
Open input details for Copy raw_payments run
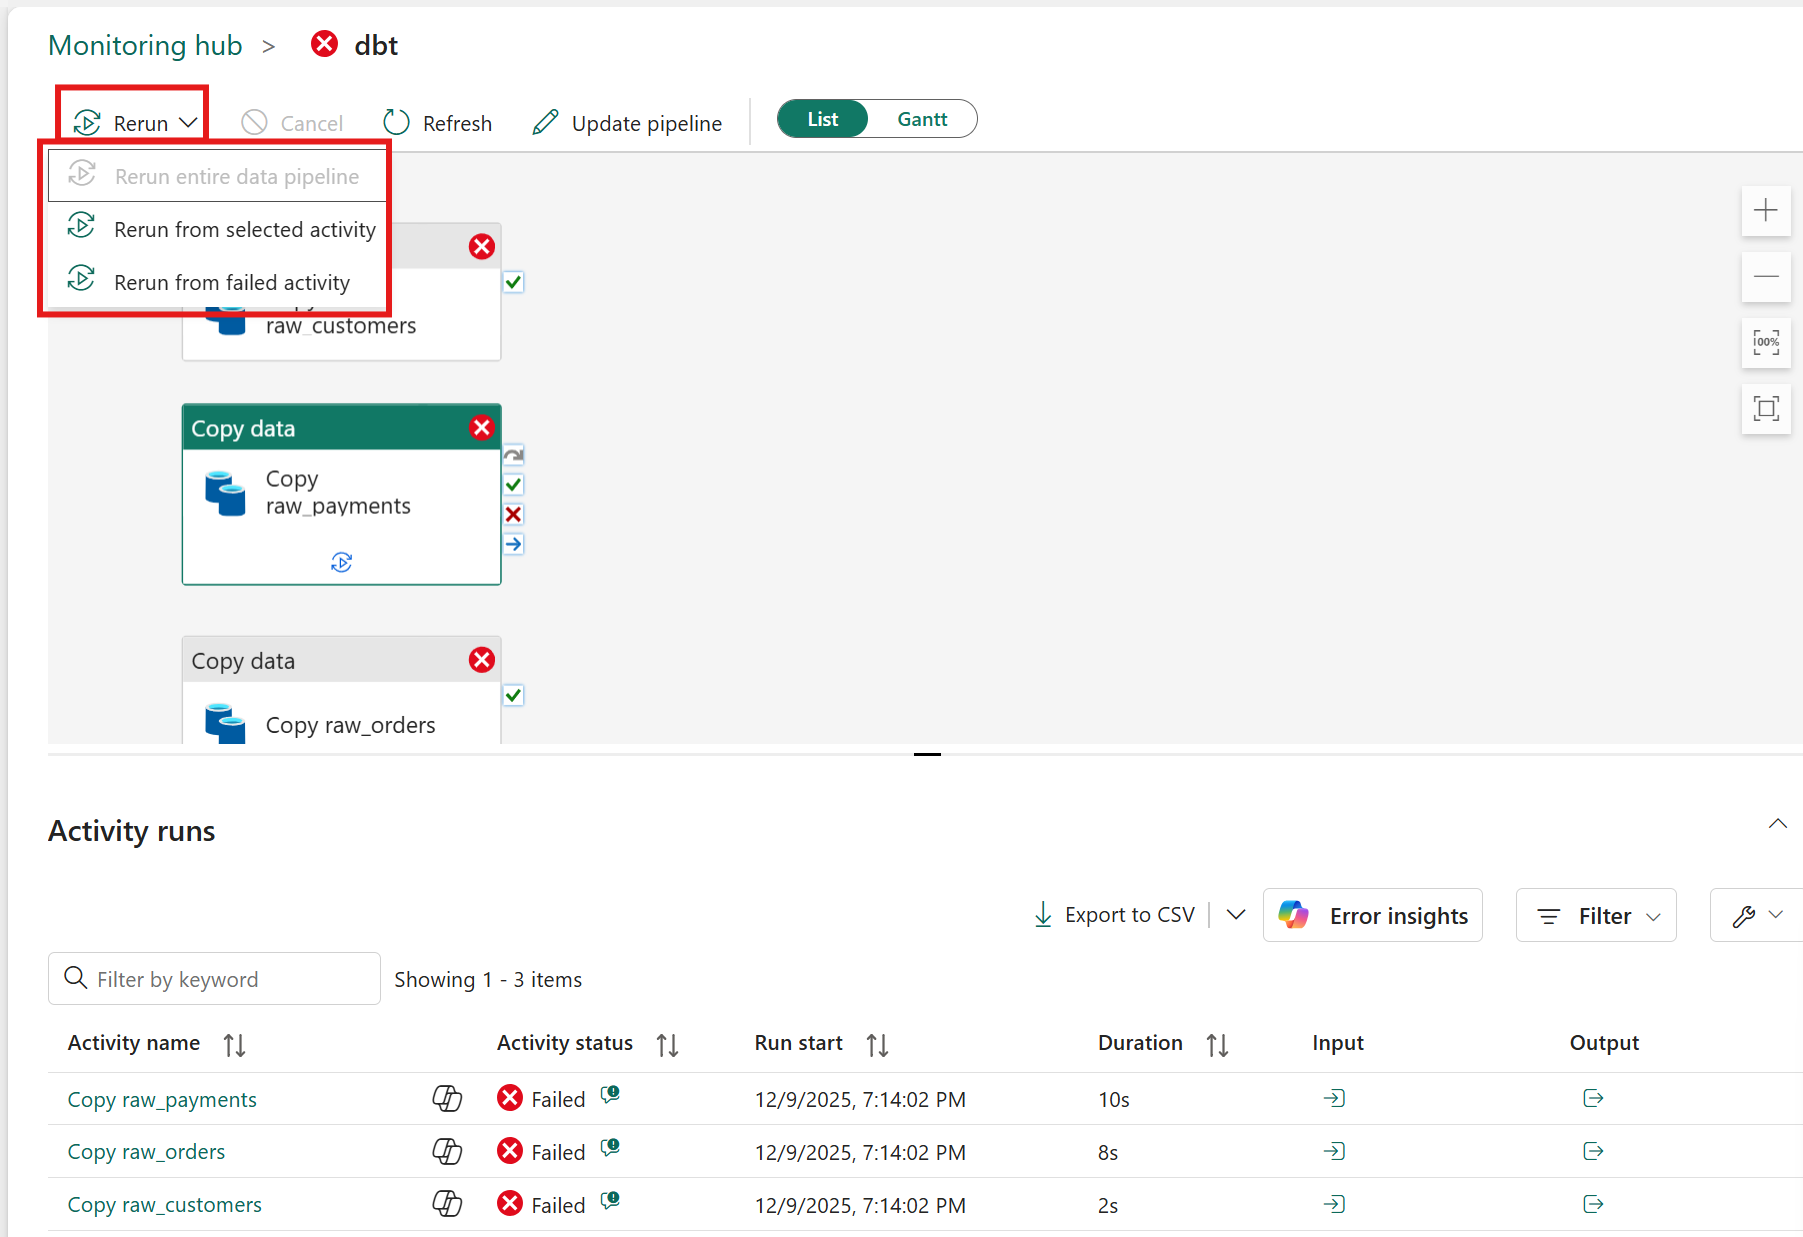[1334, 1098]
